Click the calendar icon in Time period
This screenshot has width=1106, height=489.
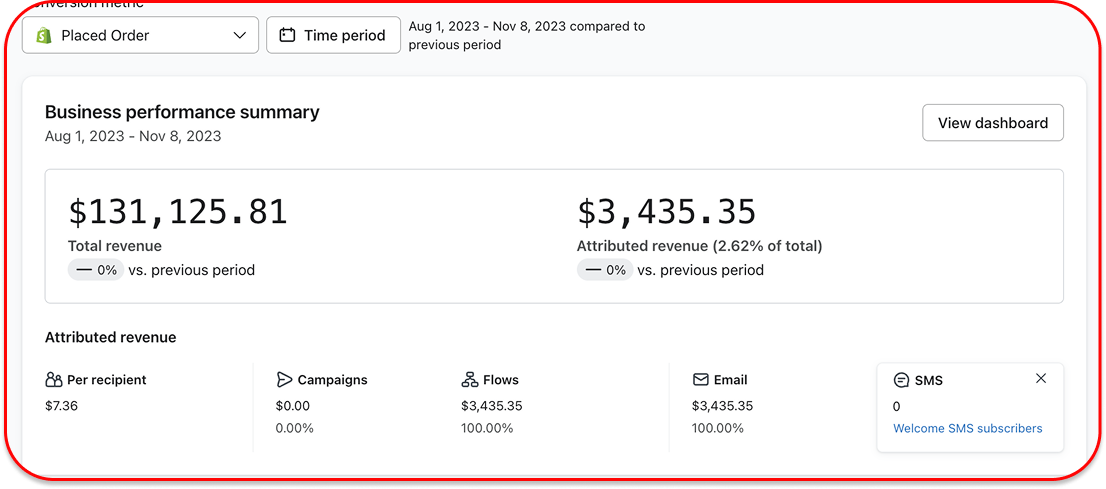tap(287, 35)
